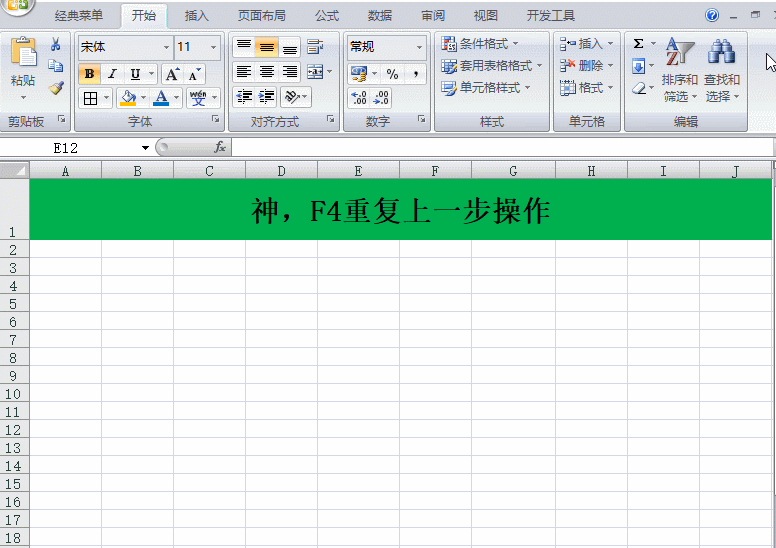
Task: Select column D header
Action: pos(281,171)
